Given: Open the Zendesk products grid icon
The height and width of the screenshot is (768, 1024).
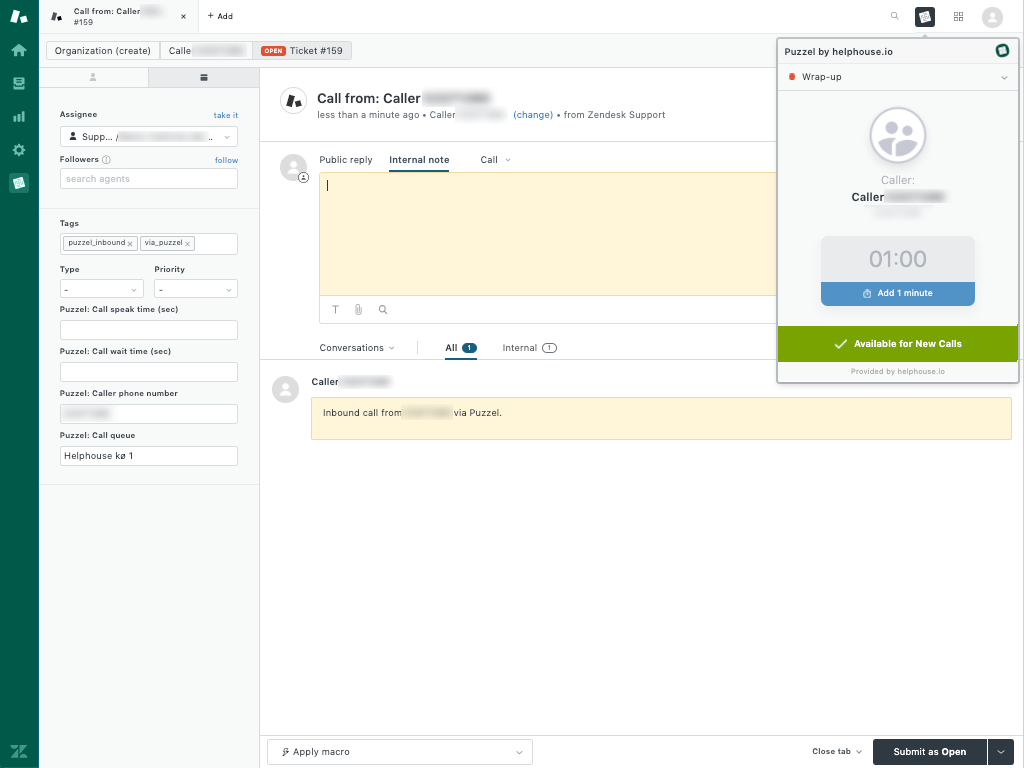Looking at the screenshot, I should click(958, 17).
